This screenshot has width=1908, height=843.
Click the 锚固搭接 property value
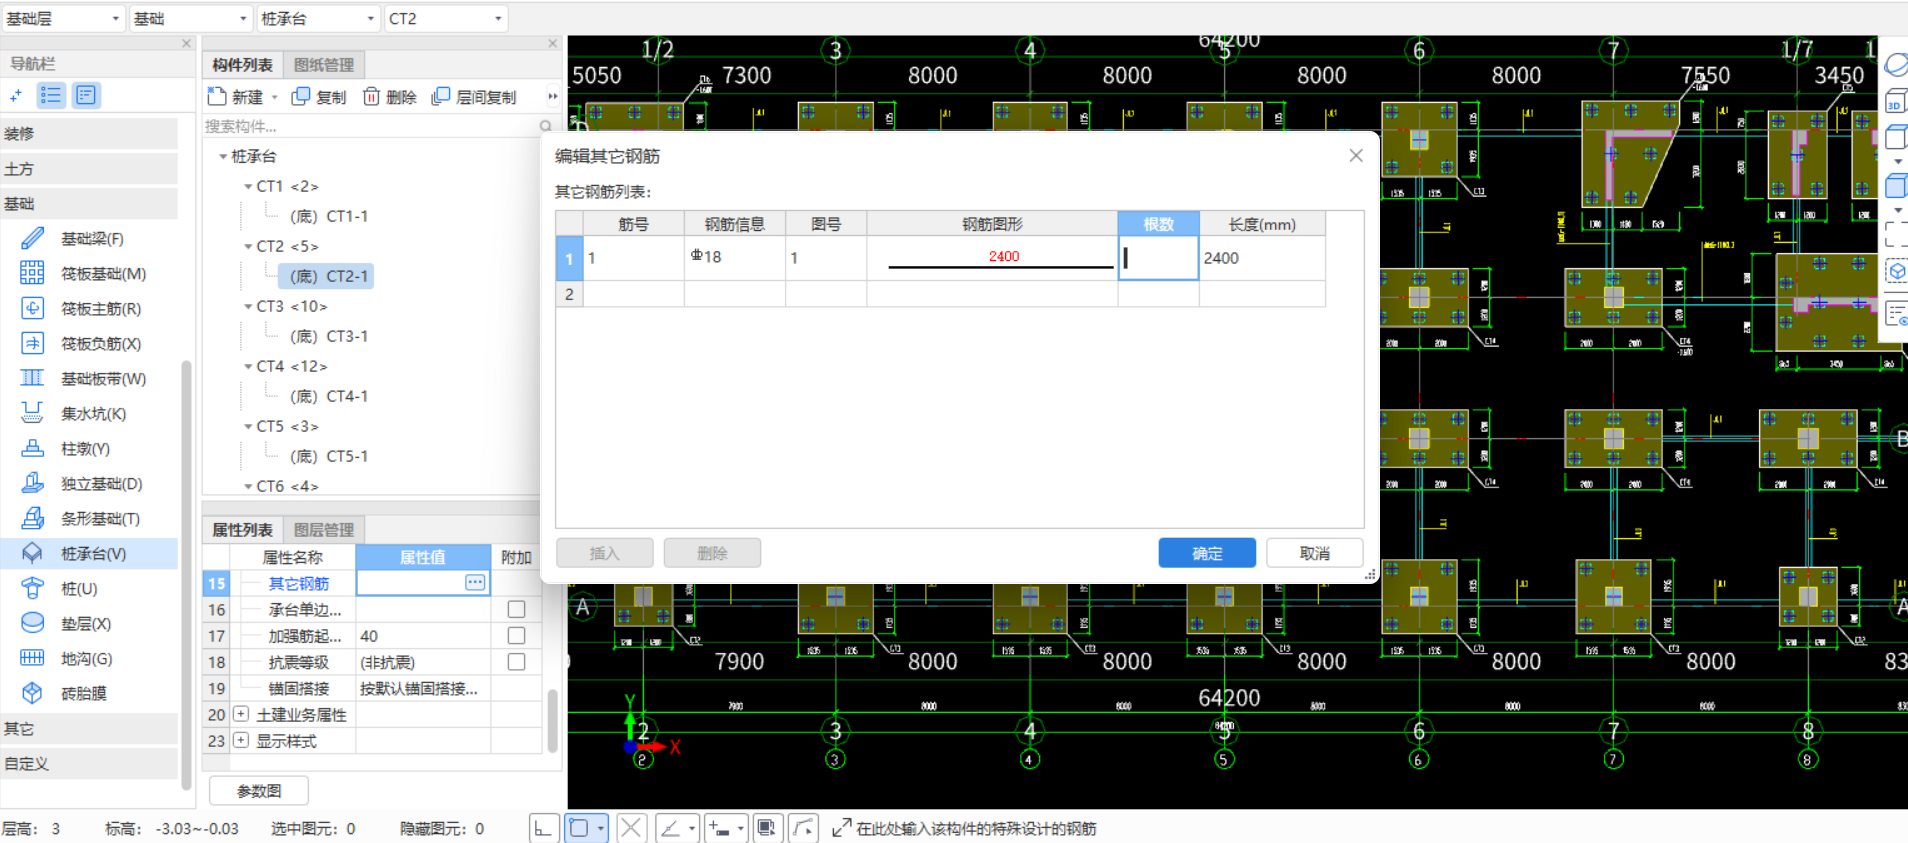pyautogui.click(x=423, y=688)
